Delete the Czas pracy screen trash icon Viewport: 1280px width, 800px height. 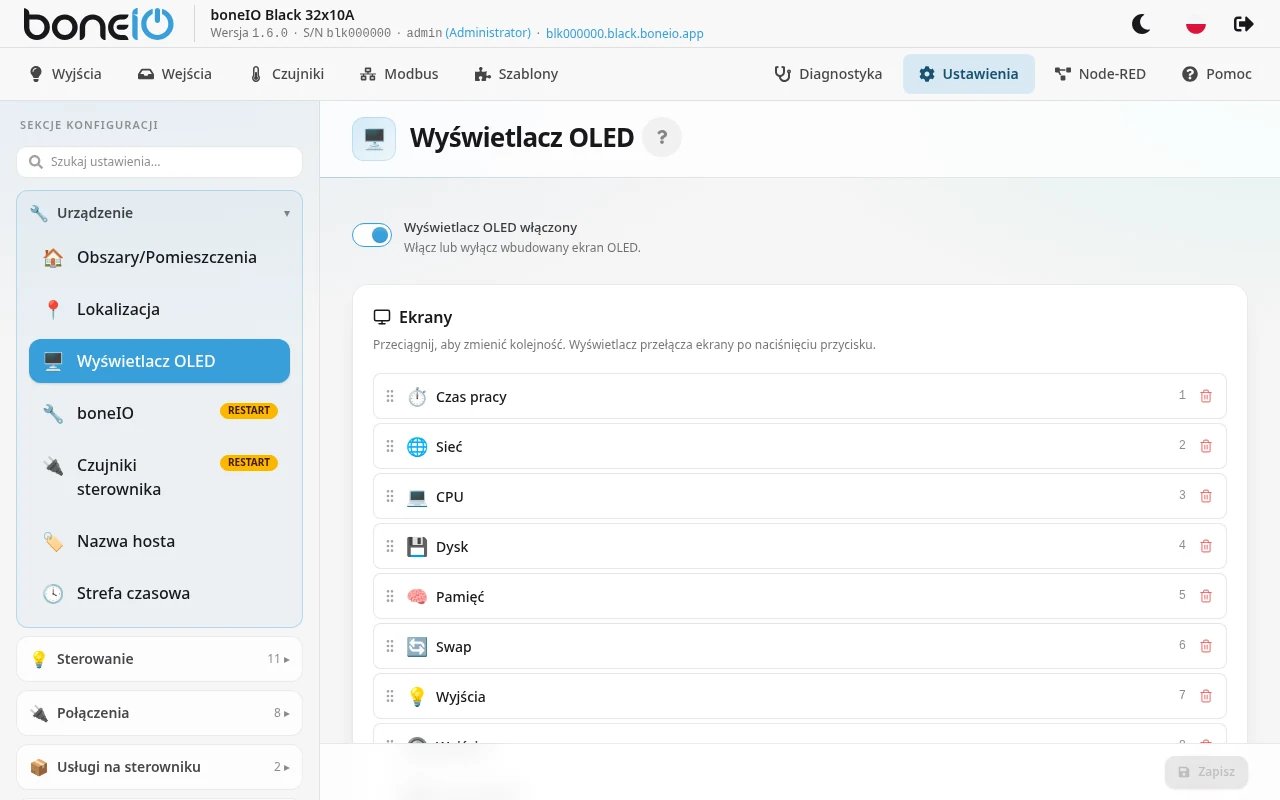[1206, 396]
